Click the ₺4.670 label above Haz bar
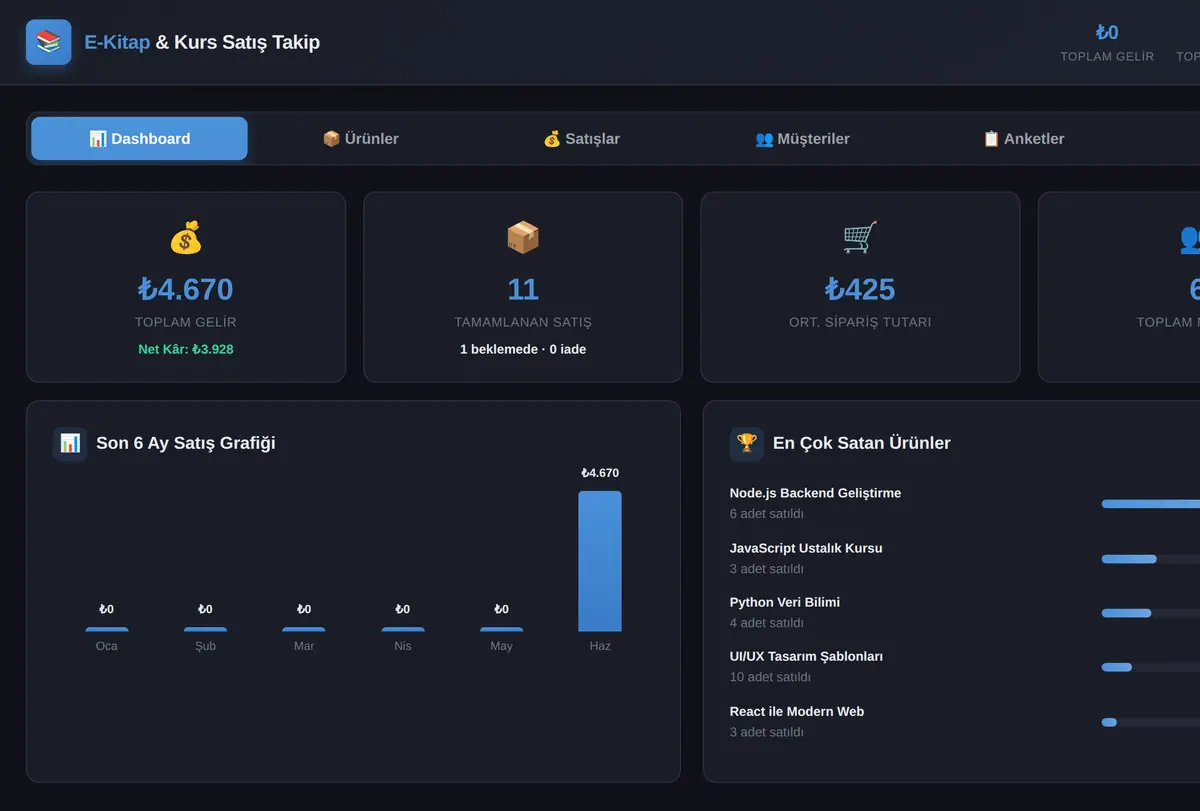 pos(600,473)
